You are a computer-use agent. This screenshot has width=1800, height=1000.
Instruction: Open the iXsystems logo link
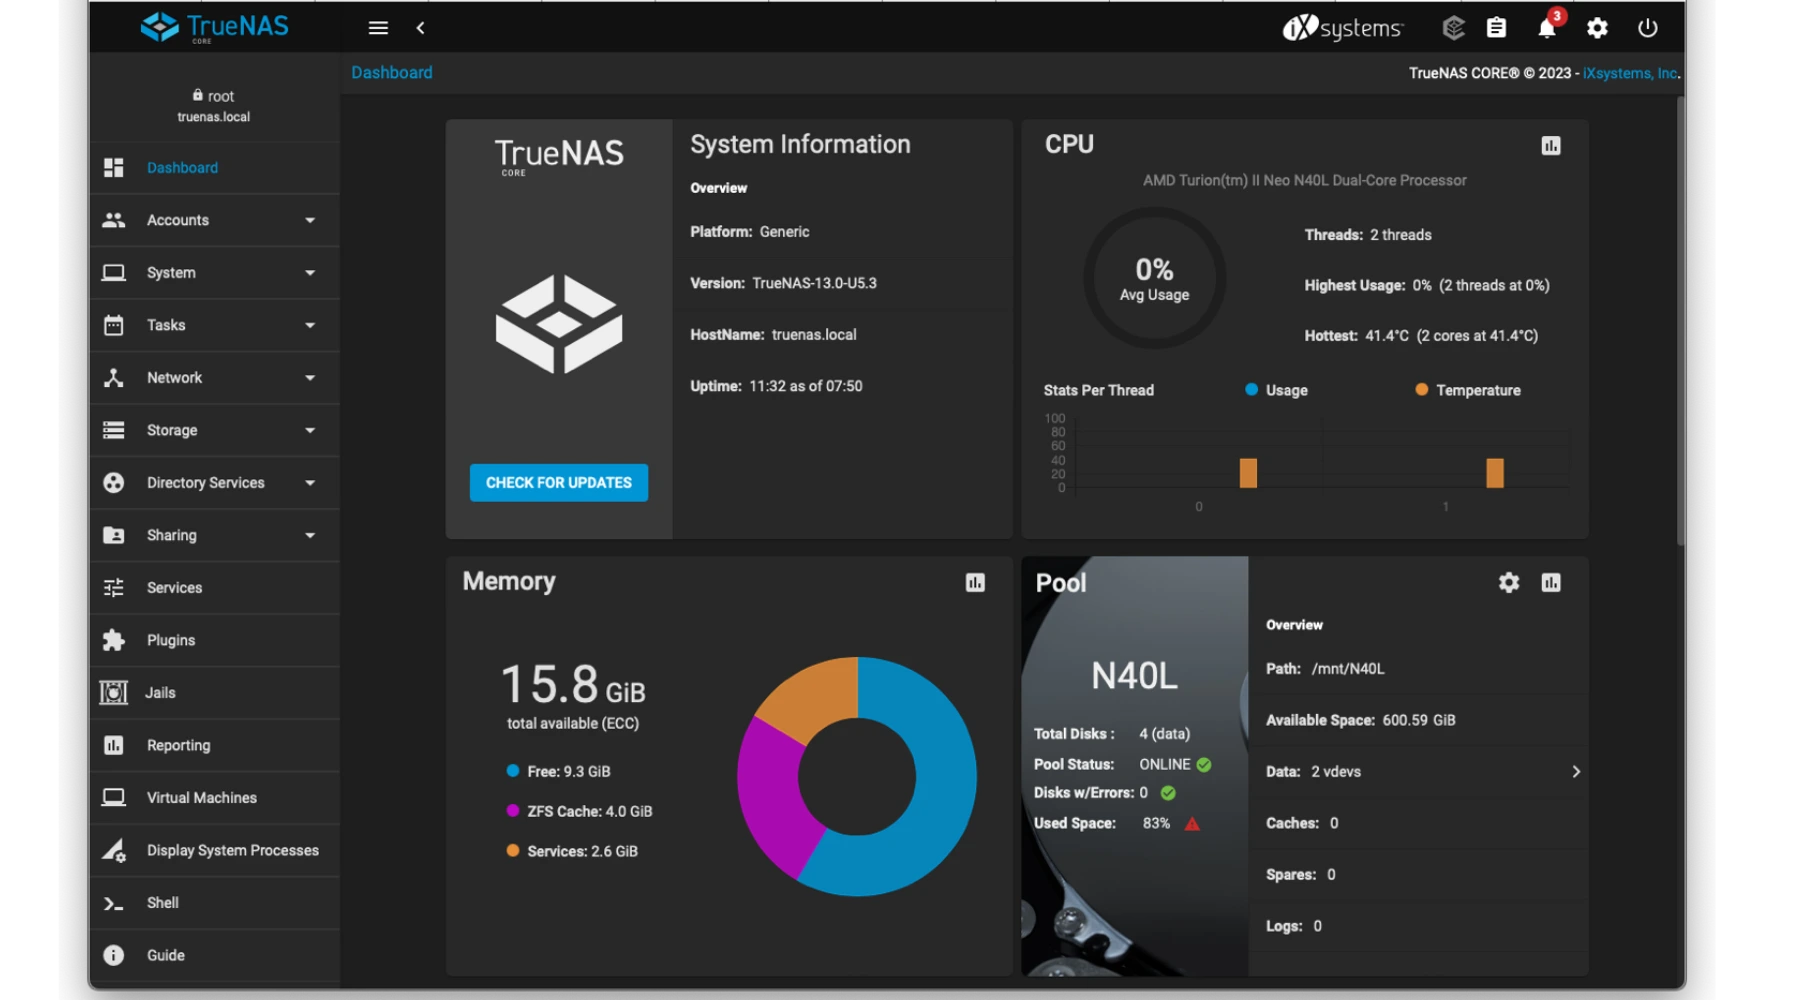tap(1343, 28)
